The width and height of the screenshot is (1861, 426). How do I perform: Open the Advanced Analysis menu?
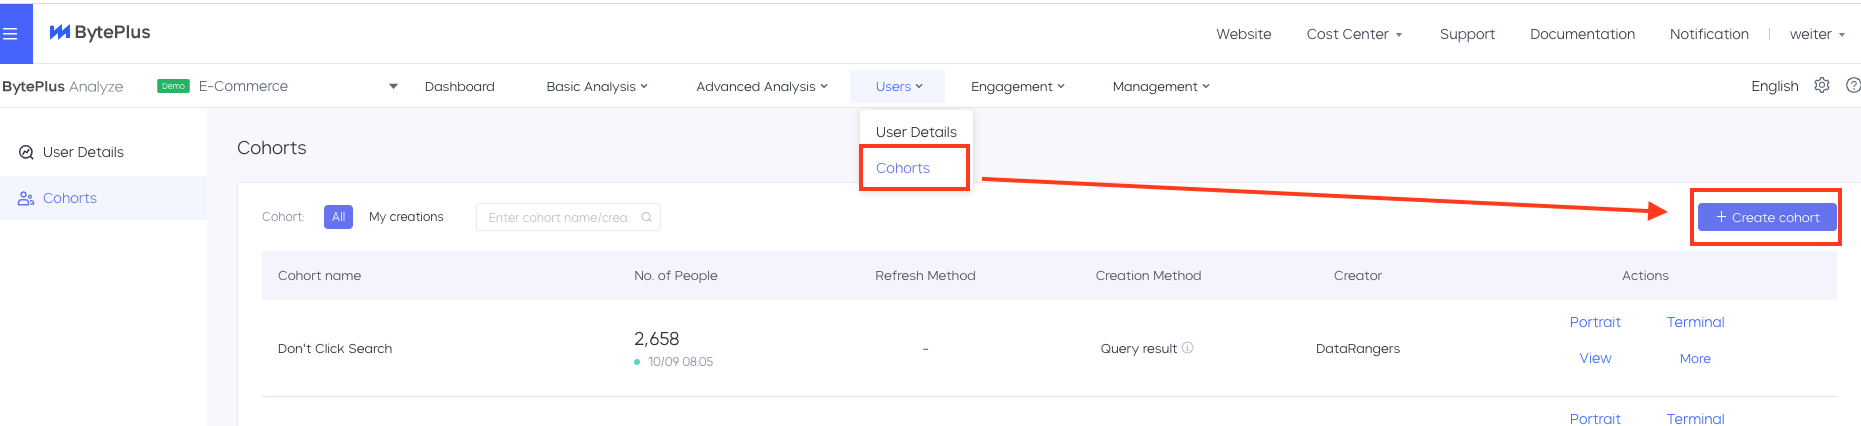762,87
